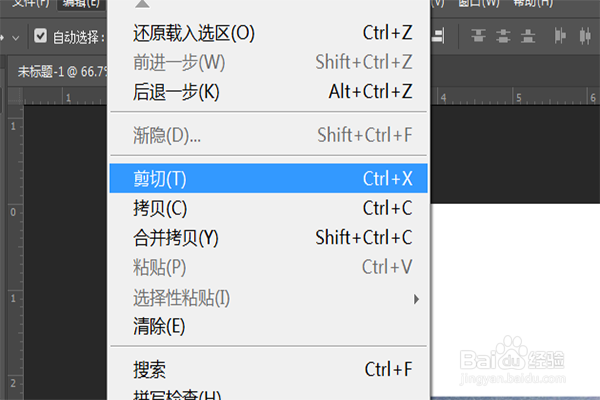This screenshot has height=400, width=600.
Task: Select 还原载入选区(O) menu entry
Action: click(x=268, y=33)
